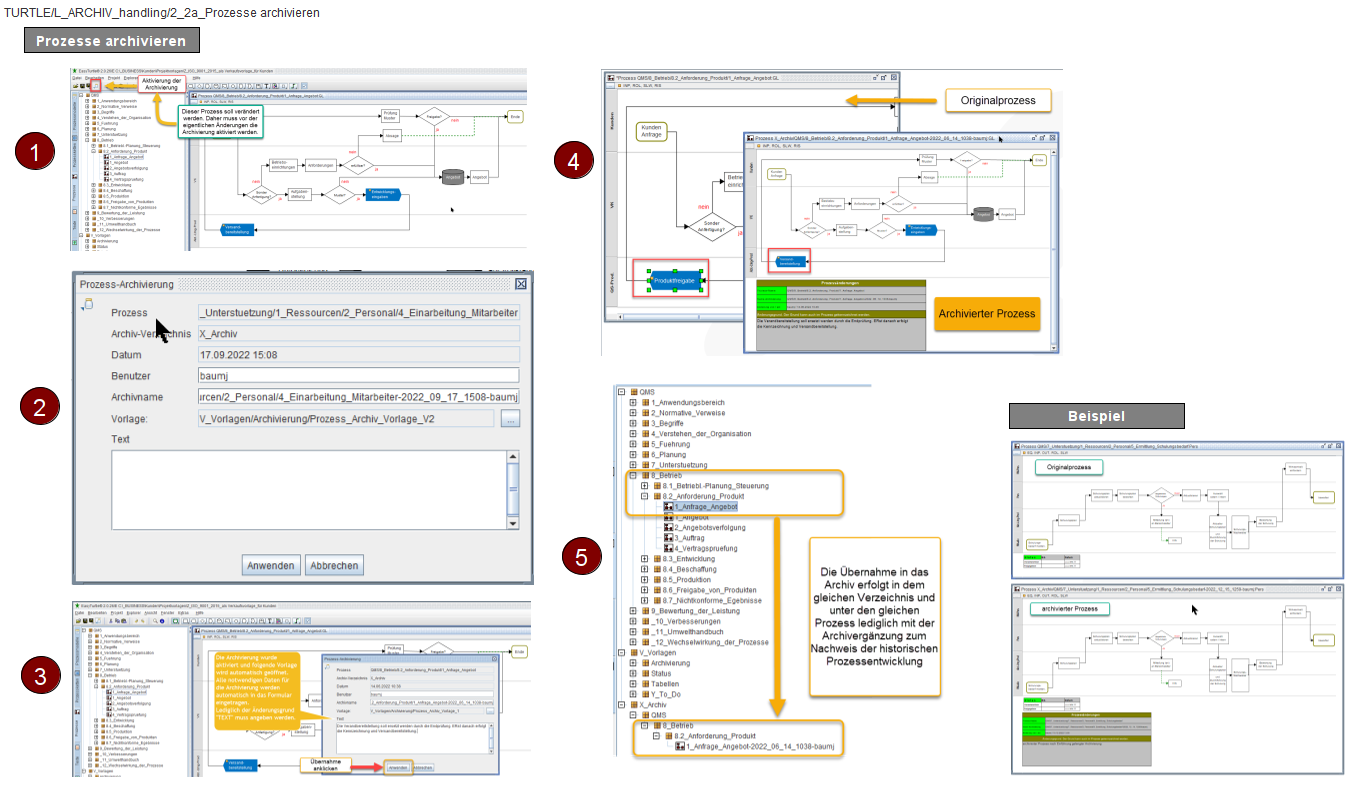Click the Originalprozess callout with the yellow arrow

click(x=996, y=101)
